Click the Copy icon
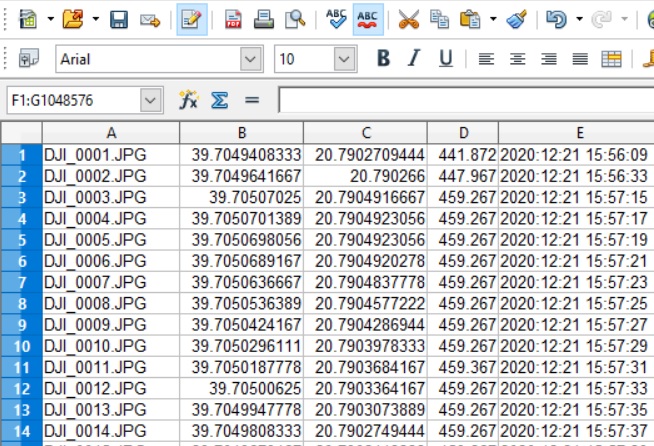This screenshot has width=654, height=446. (439, 19)
